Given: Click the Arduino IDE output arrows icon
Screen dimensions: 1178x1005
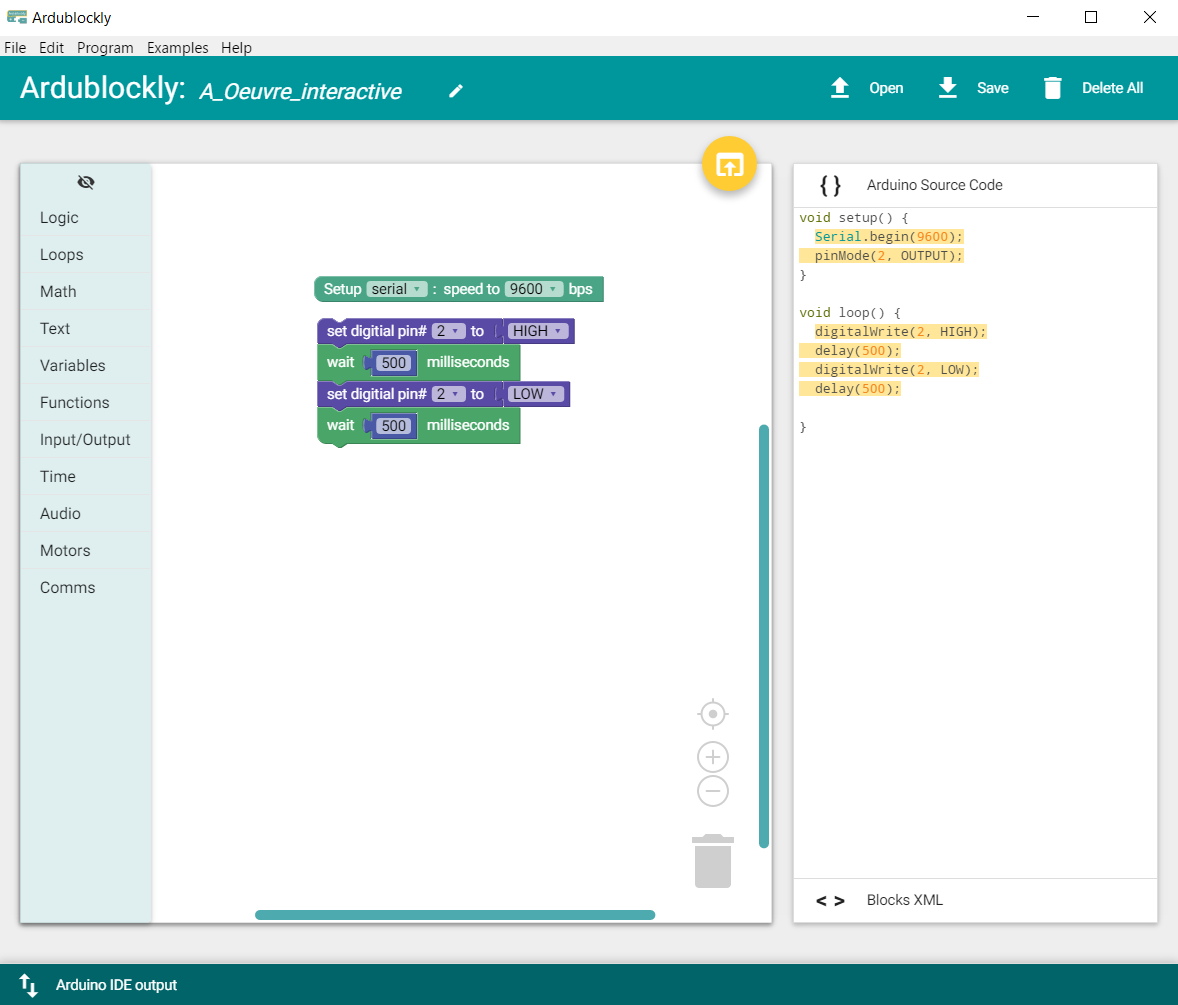Looking at the screenshot, I should [x=29, y=985].
